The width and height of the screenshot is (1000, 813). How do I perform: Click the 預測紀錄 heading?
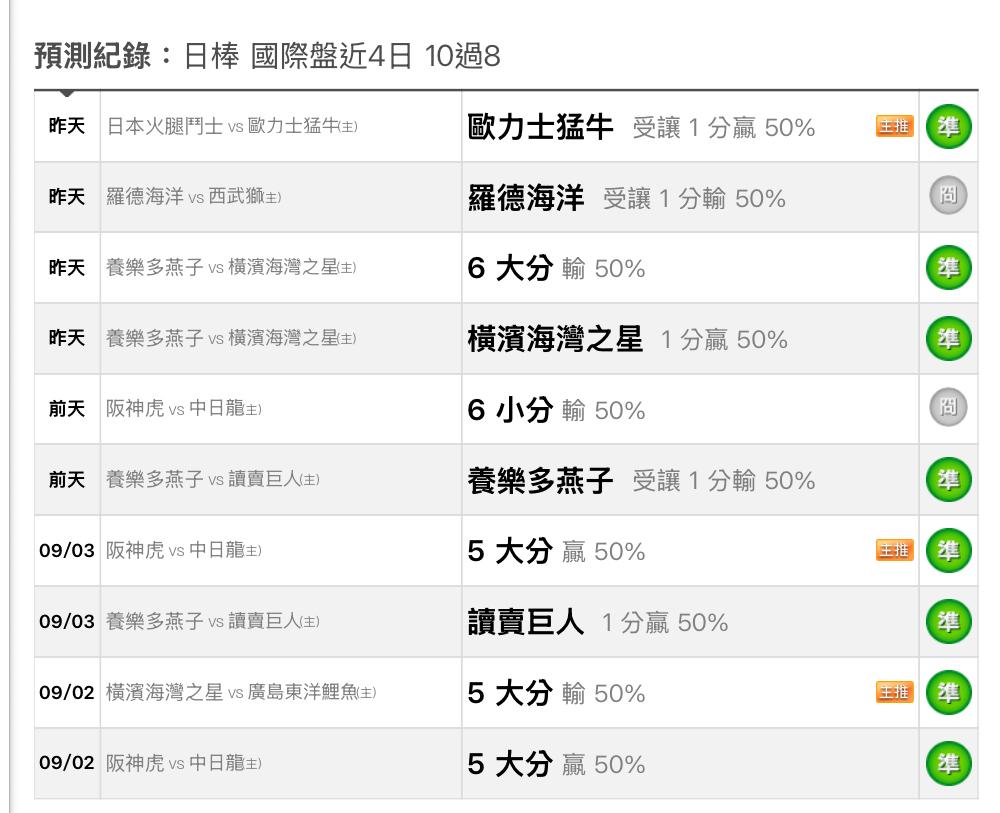point(92,55)
